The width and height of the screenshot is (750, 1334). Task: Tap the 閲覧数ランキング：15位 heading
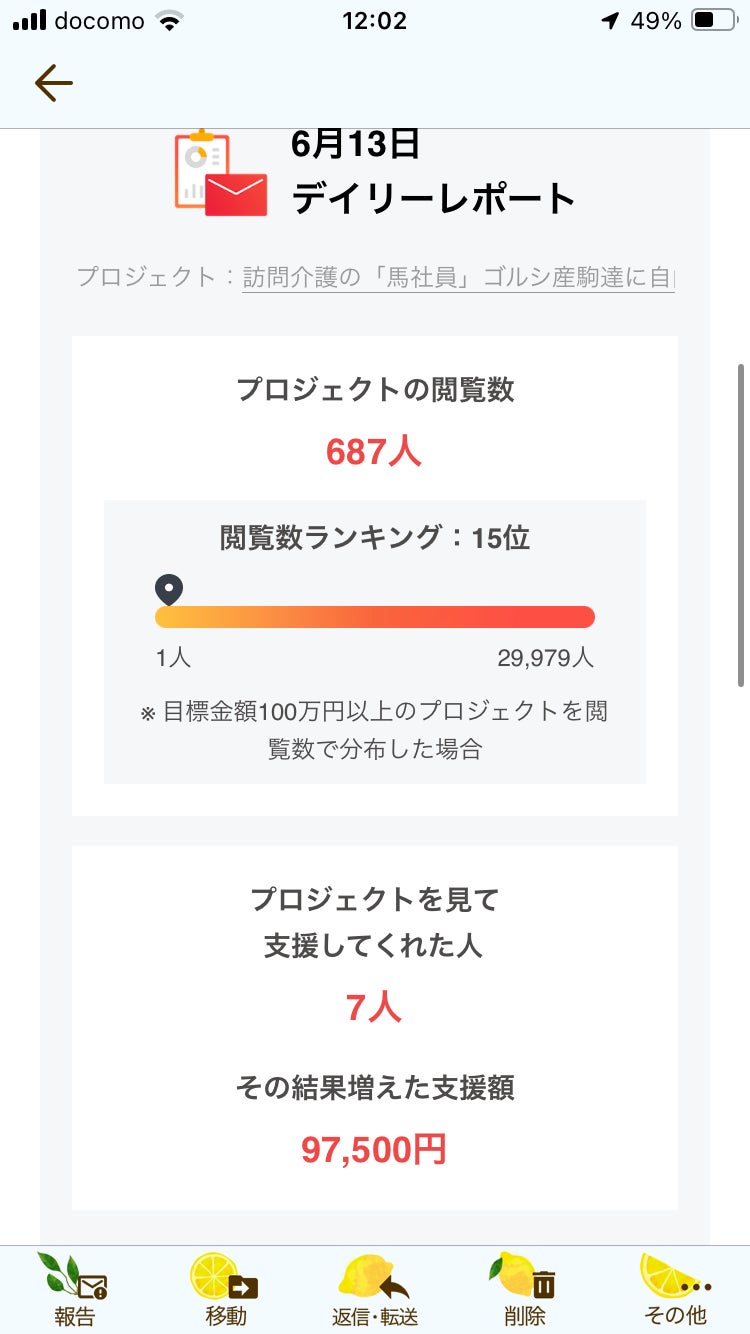(x=374, y=538)
